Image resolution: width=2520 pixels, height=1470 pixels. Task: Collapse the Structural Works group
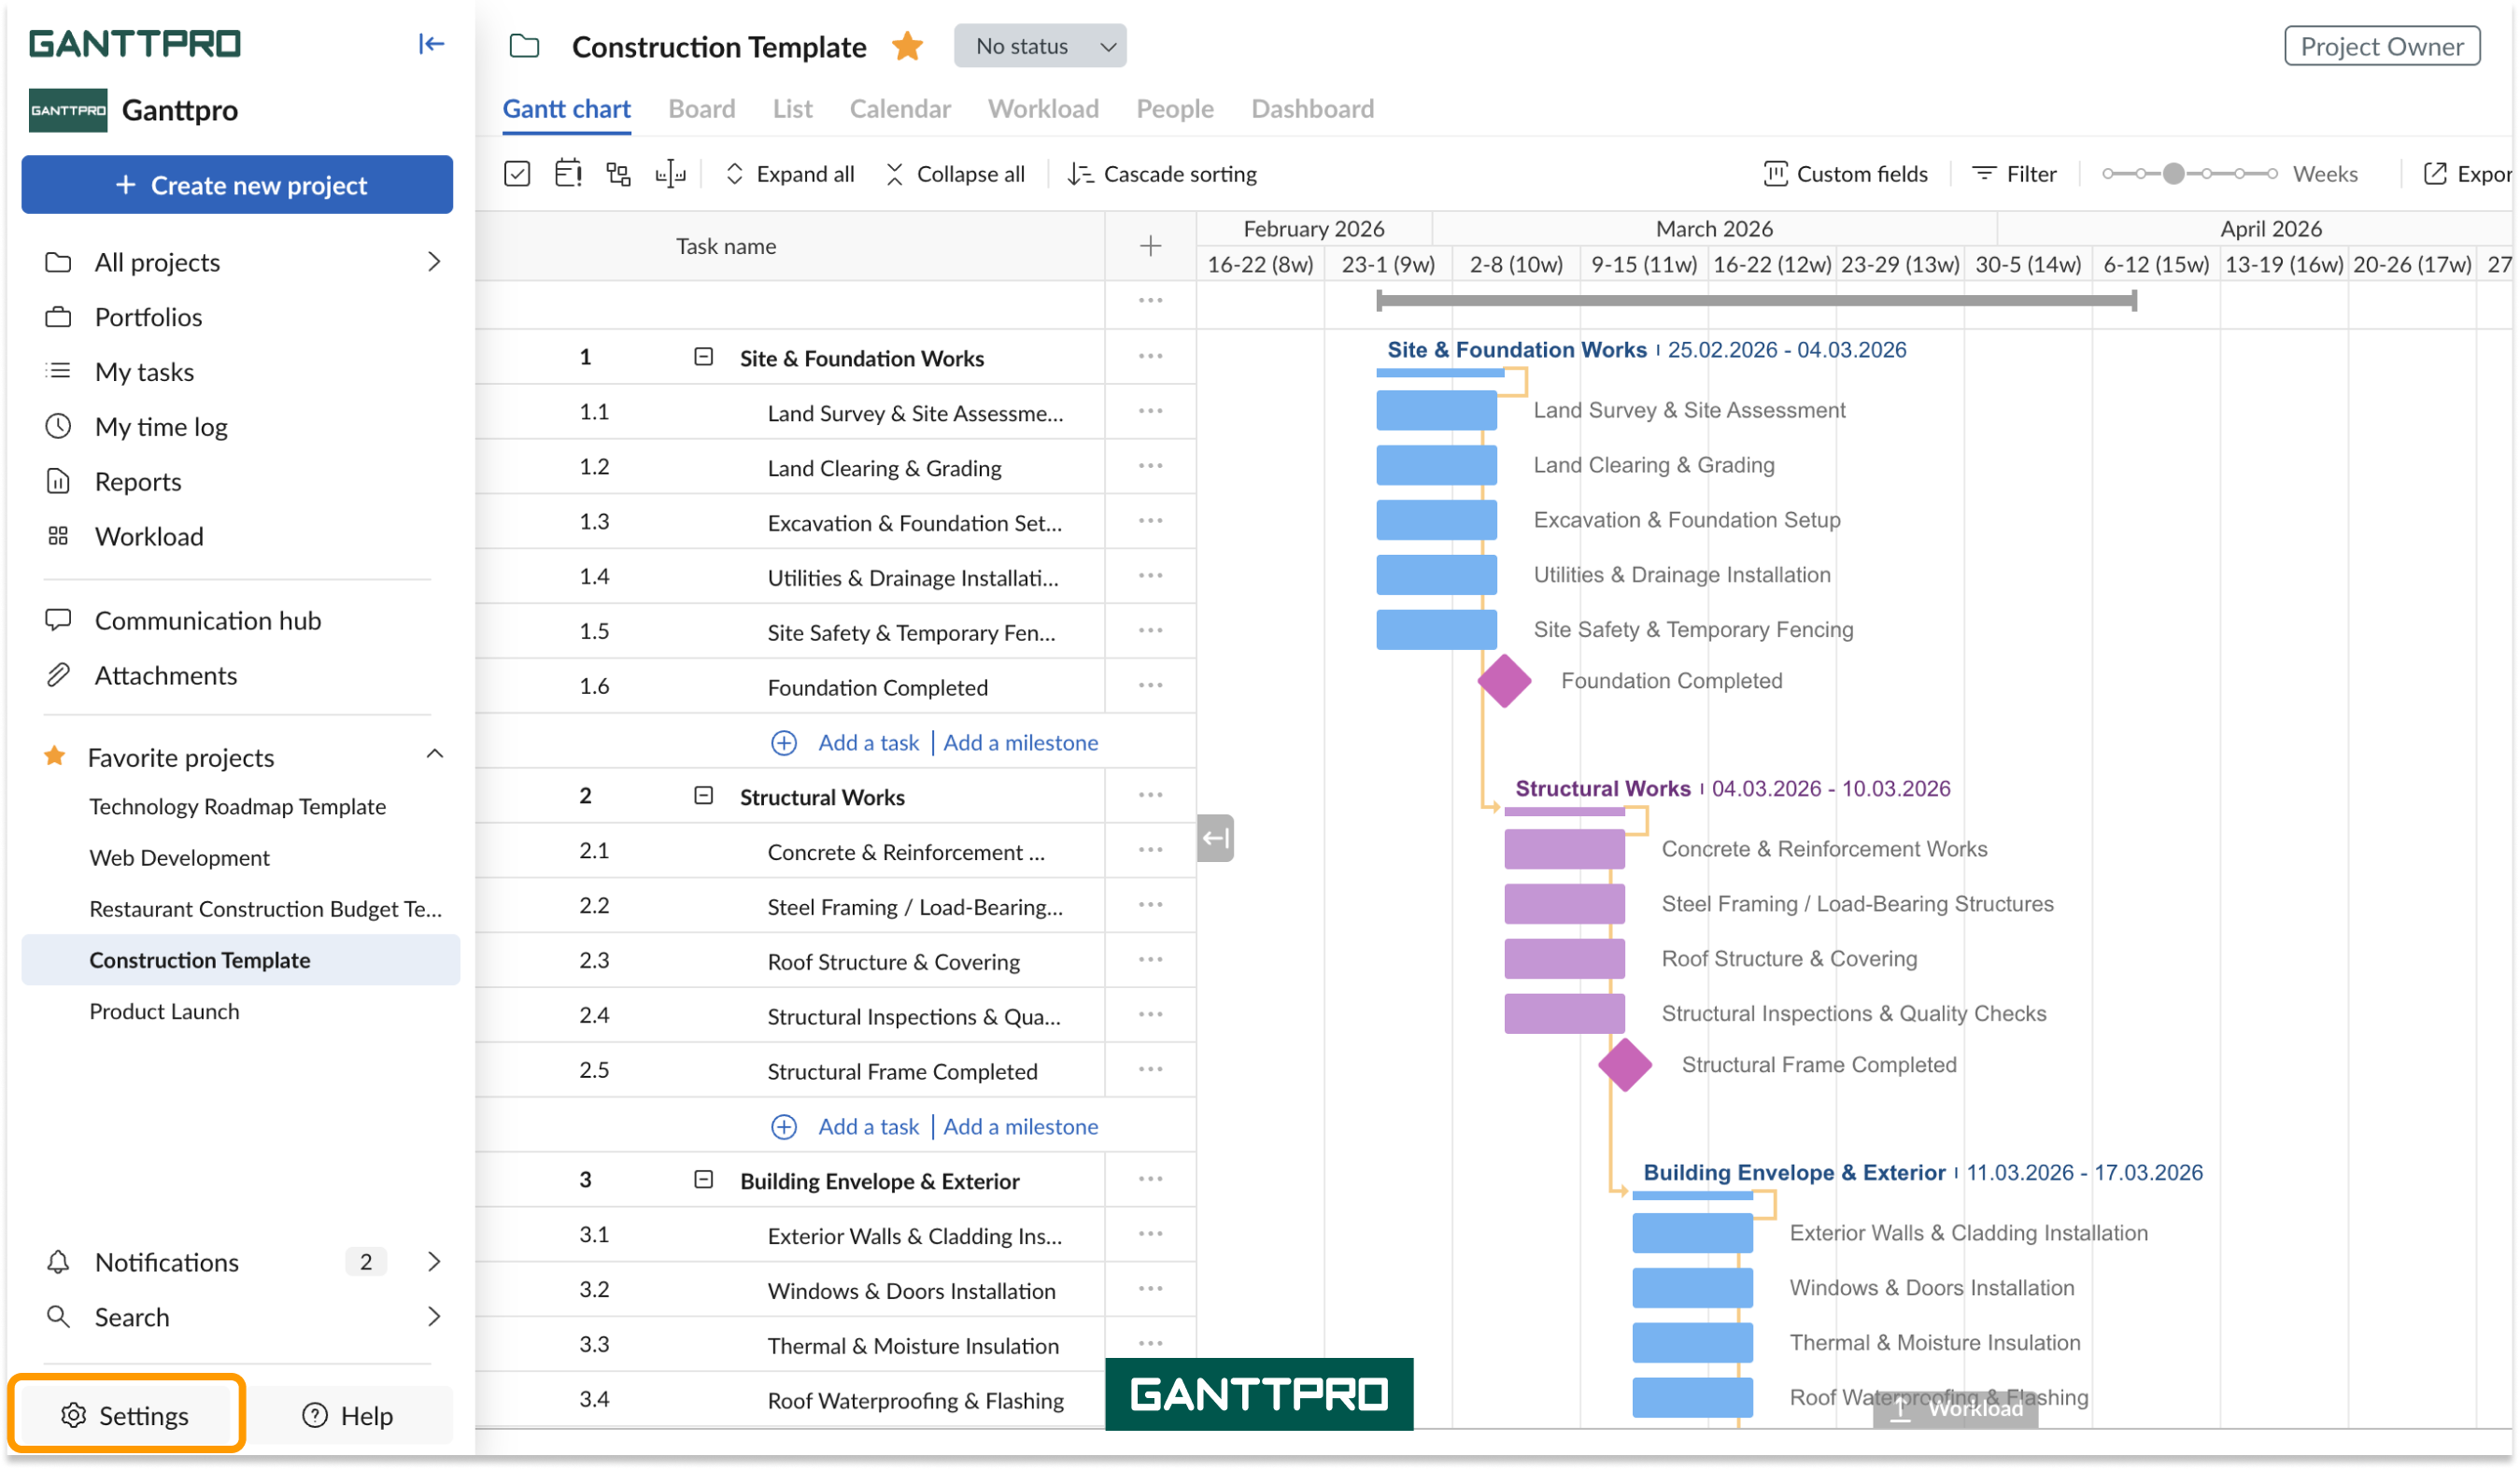point(703,796)
